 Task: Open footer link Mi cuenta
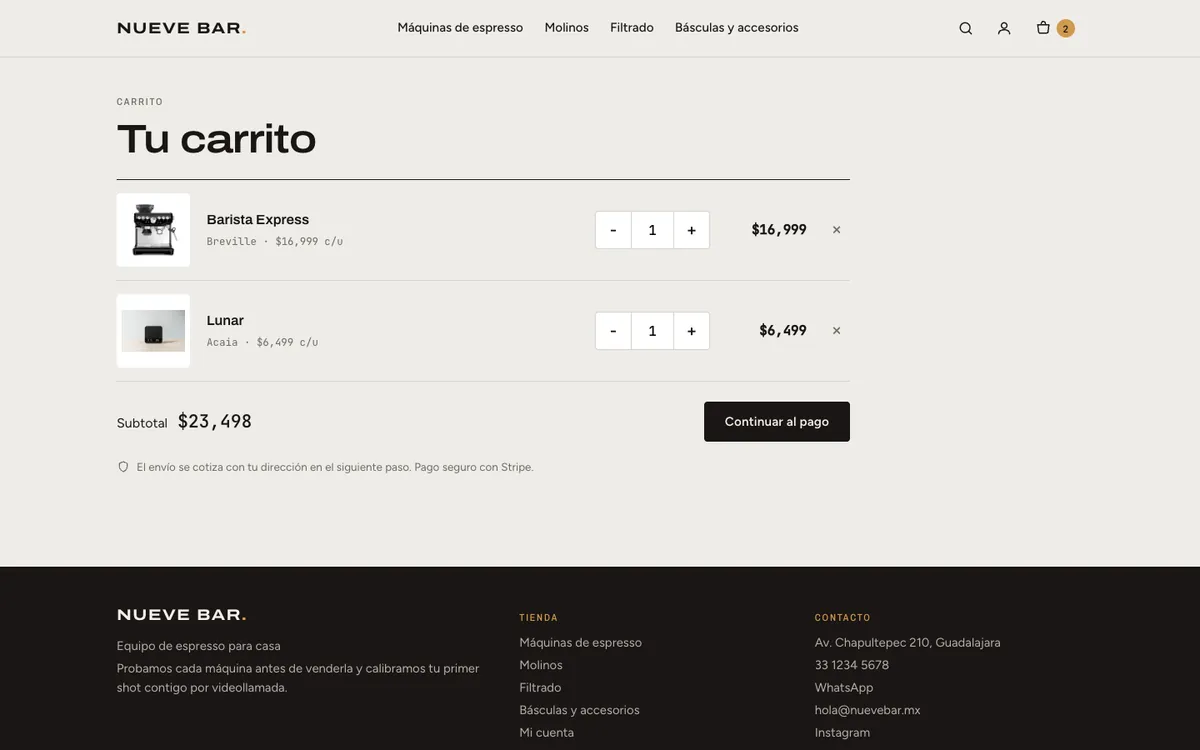pos(546,733)
